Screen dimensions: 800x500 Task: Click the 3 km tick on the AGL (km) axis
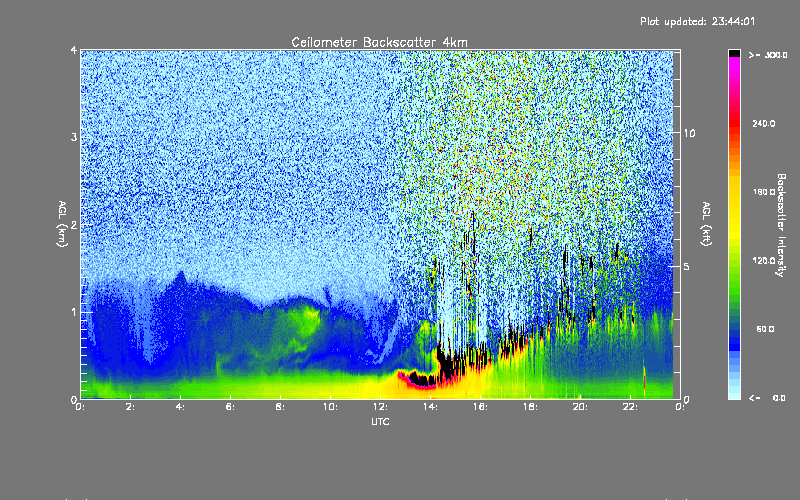pyautogui.click(x=74, y=137)
